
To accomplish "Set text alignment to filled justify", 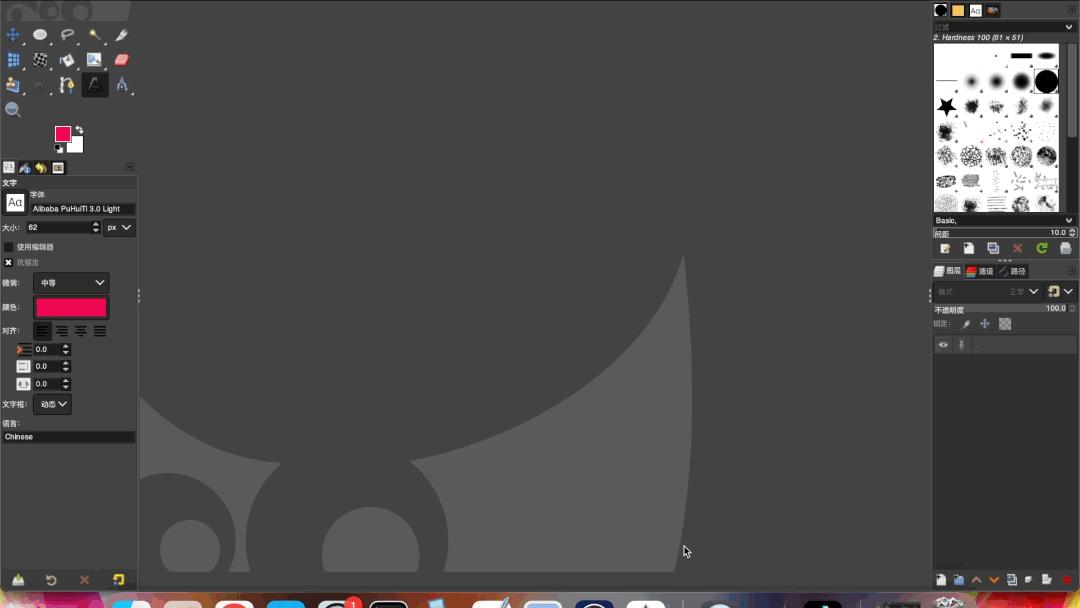I will [x=100, y=331].
